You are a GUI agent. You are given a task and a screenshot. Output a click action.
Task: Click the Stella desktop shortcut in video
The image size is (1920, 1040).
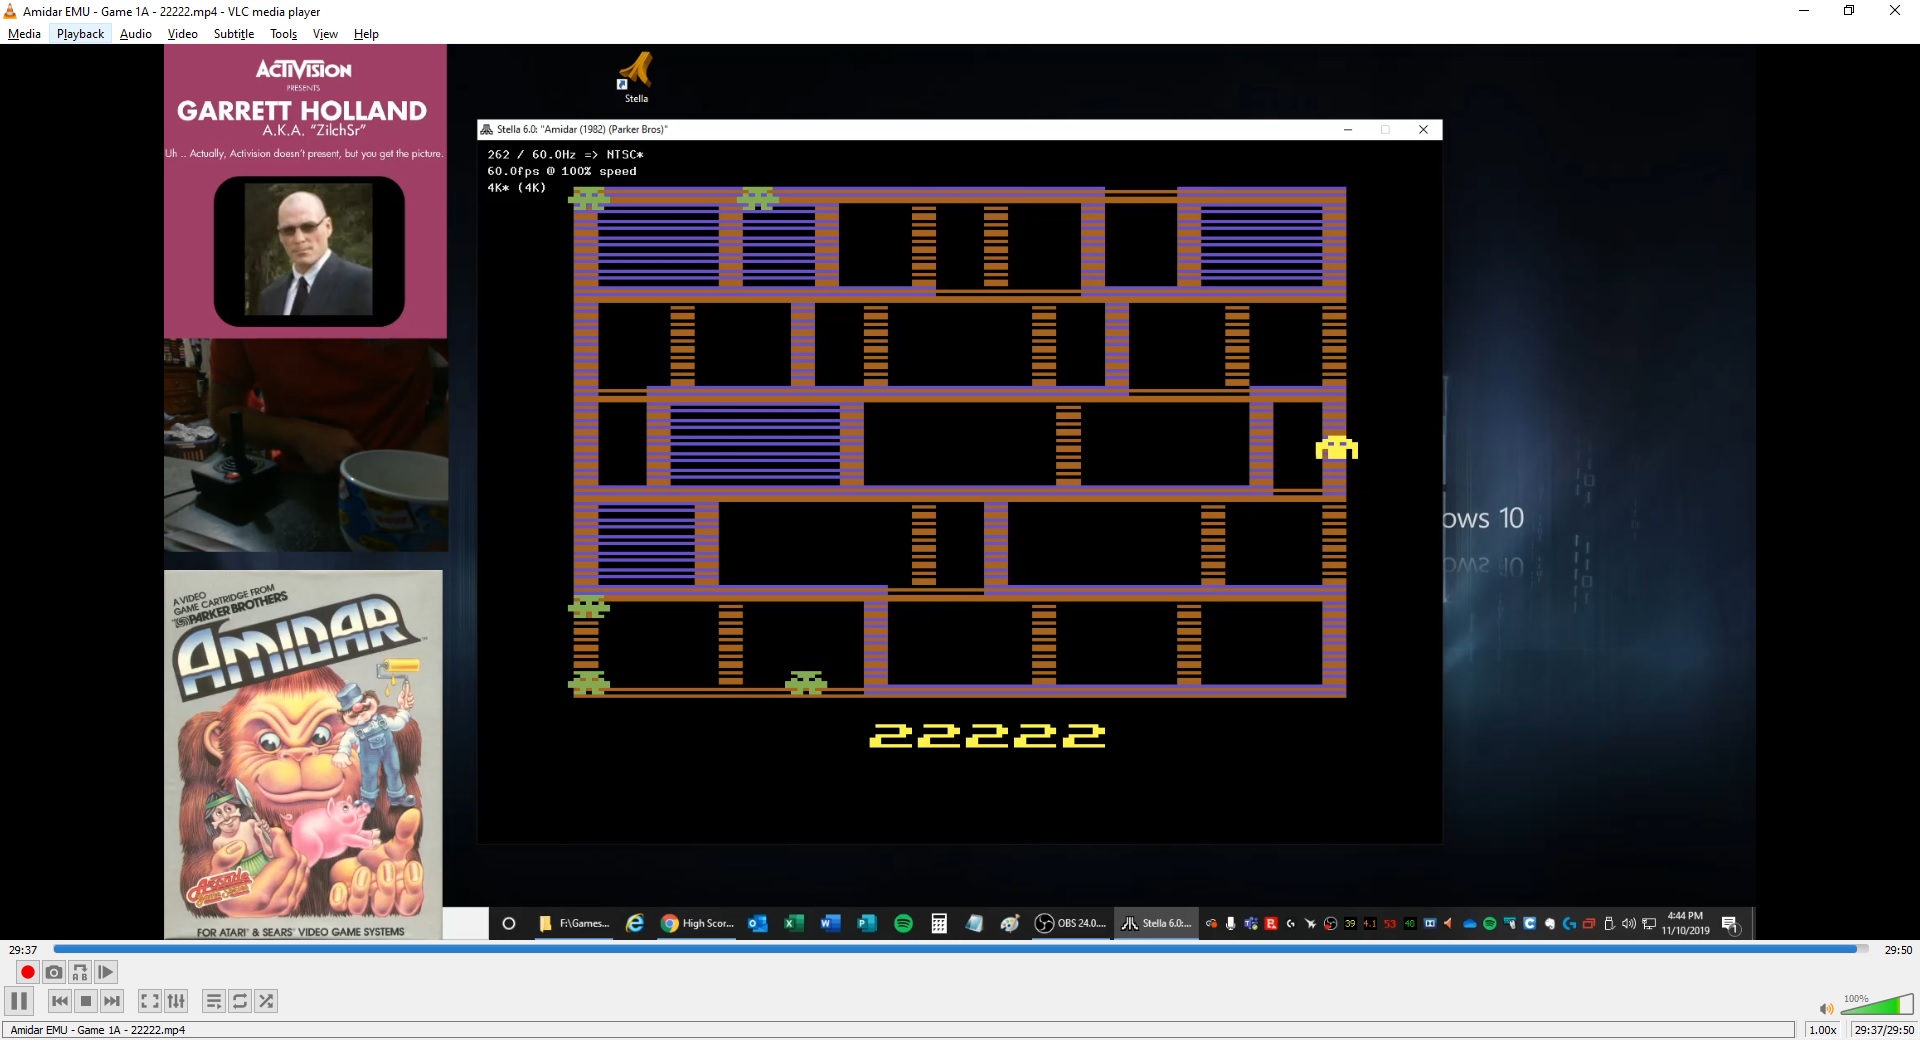(636, 77)
